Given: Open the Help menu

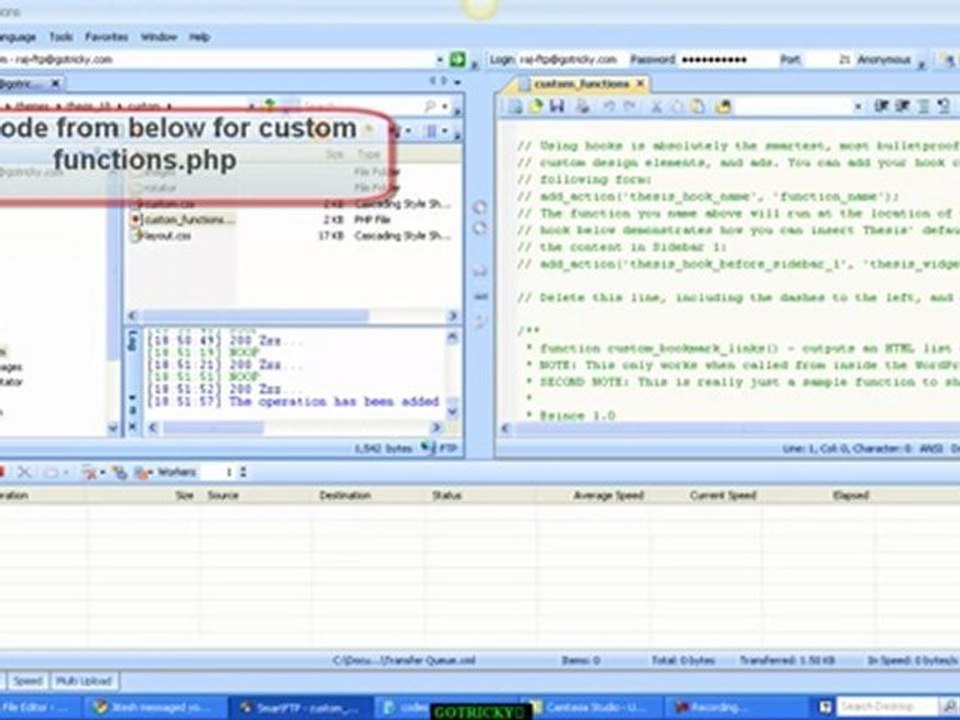Looking at the screenshot, I should coord(200,37).
